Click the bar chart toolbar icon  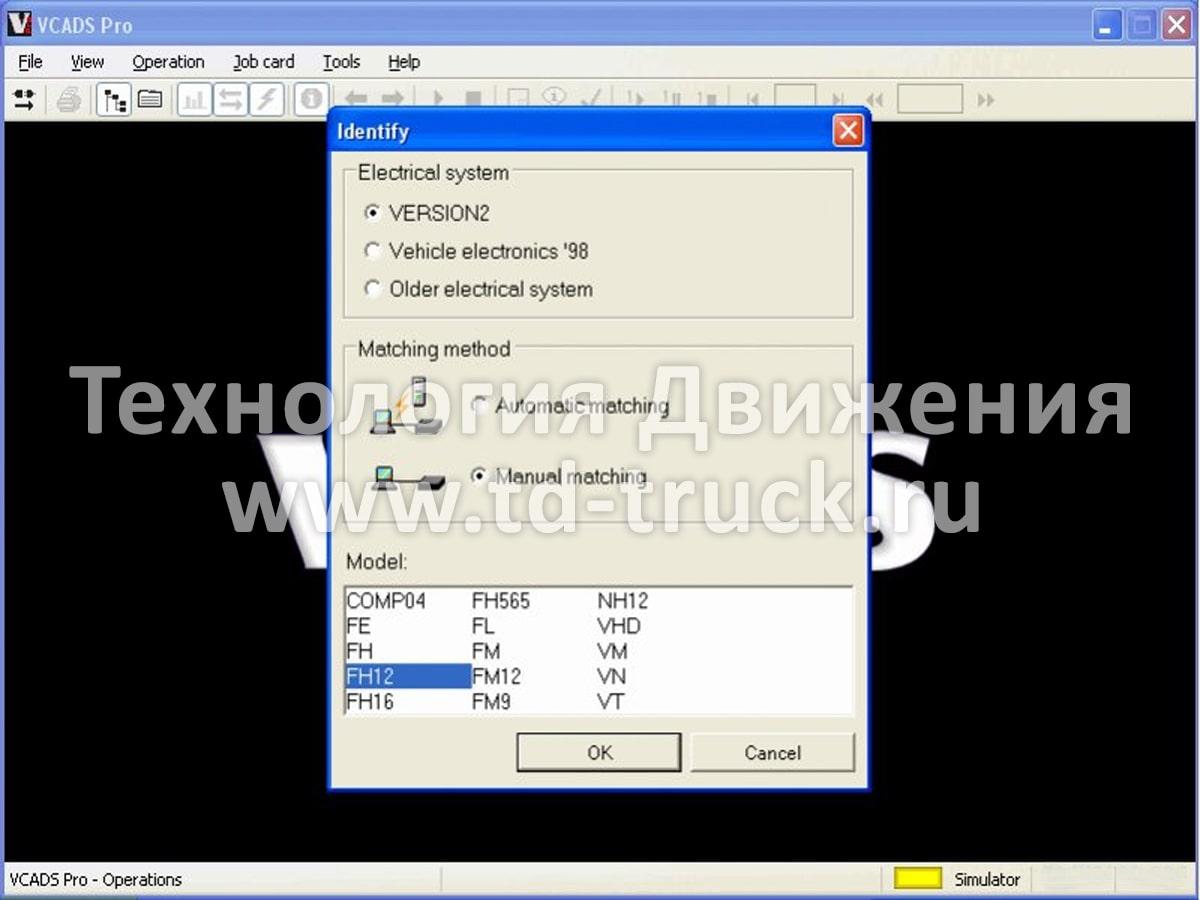194,99
